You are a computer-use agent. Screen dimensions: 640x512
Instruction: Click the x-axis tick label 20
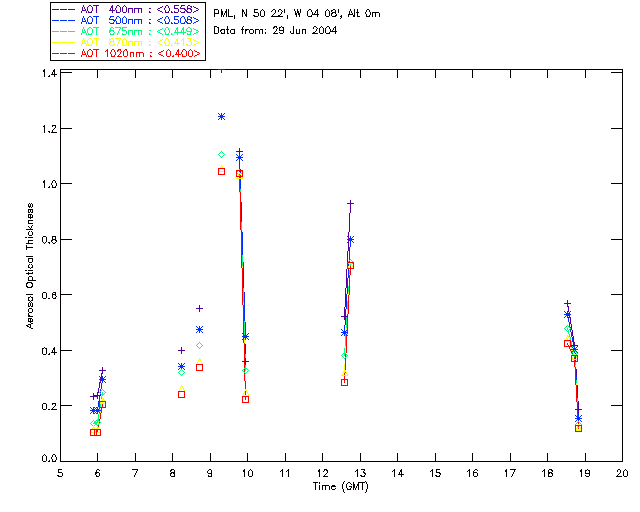point(622,473)
